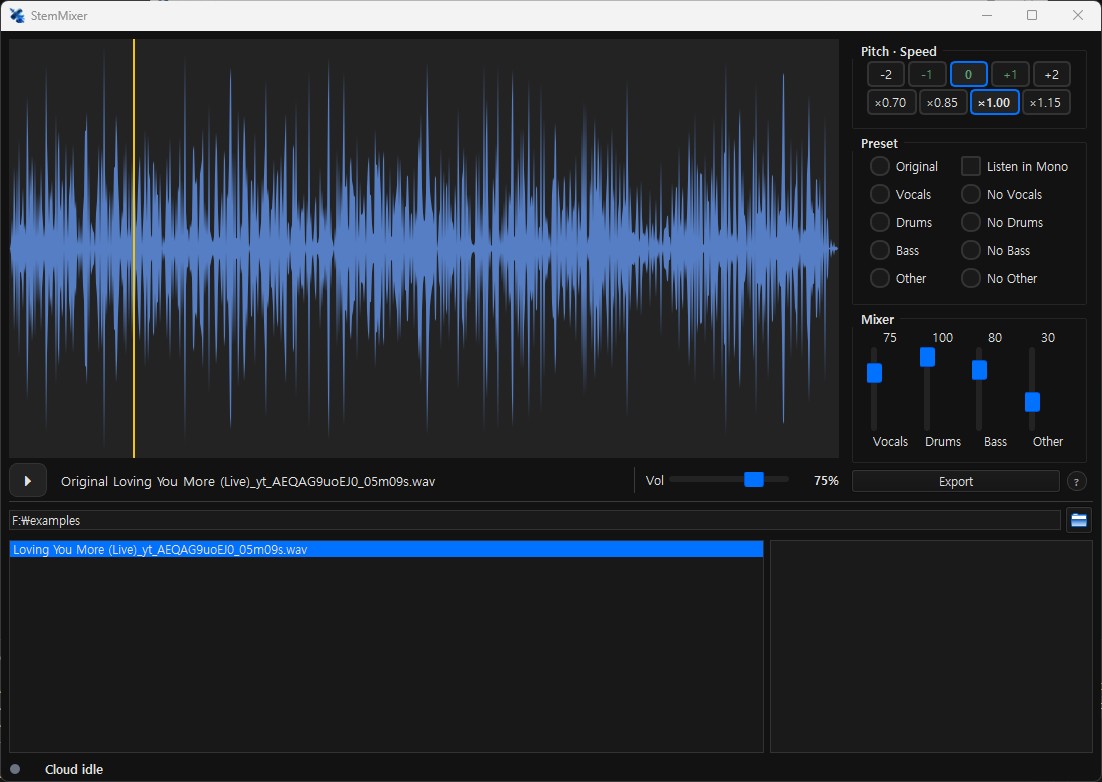1102x782 pixels.
Task: Set pitch to +2 semitones
Action: tap(1051, 74)
